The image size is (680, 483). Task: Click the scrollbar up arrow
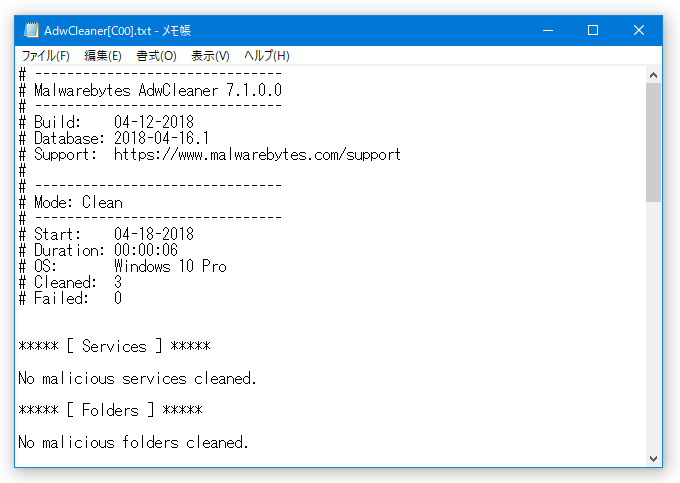point(654,75)
